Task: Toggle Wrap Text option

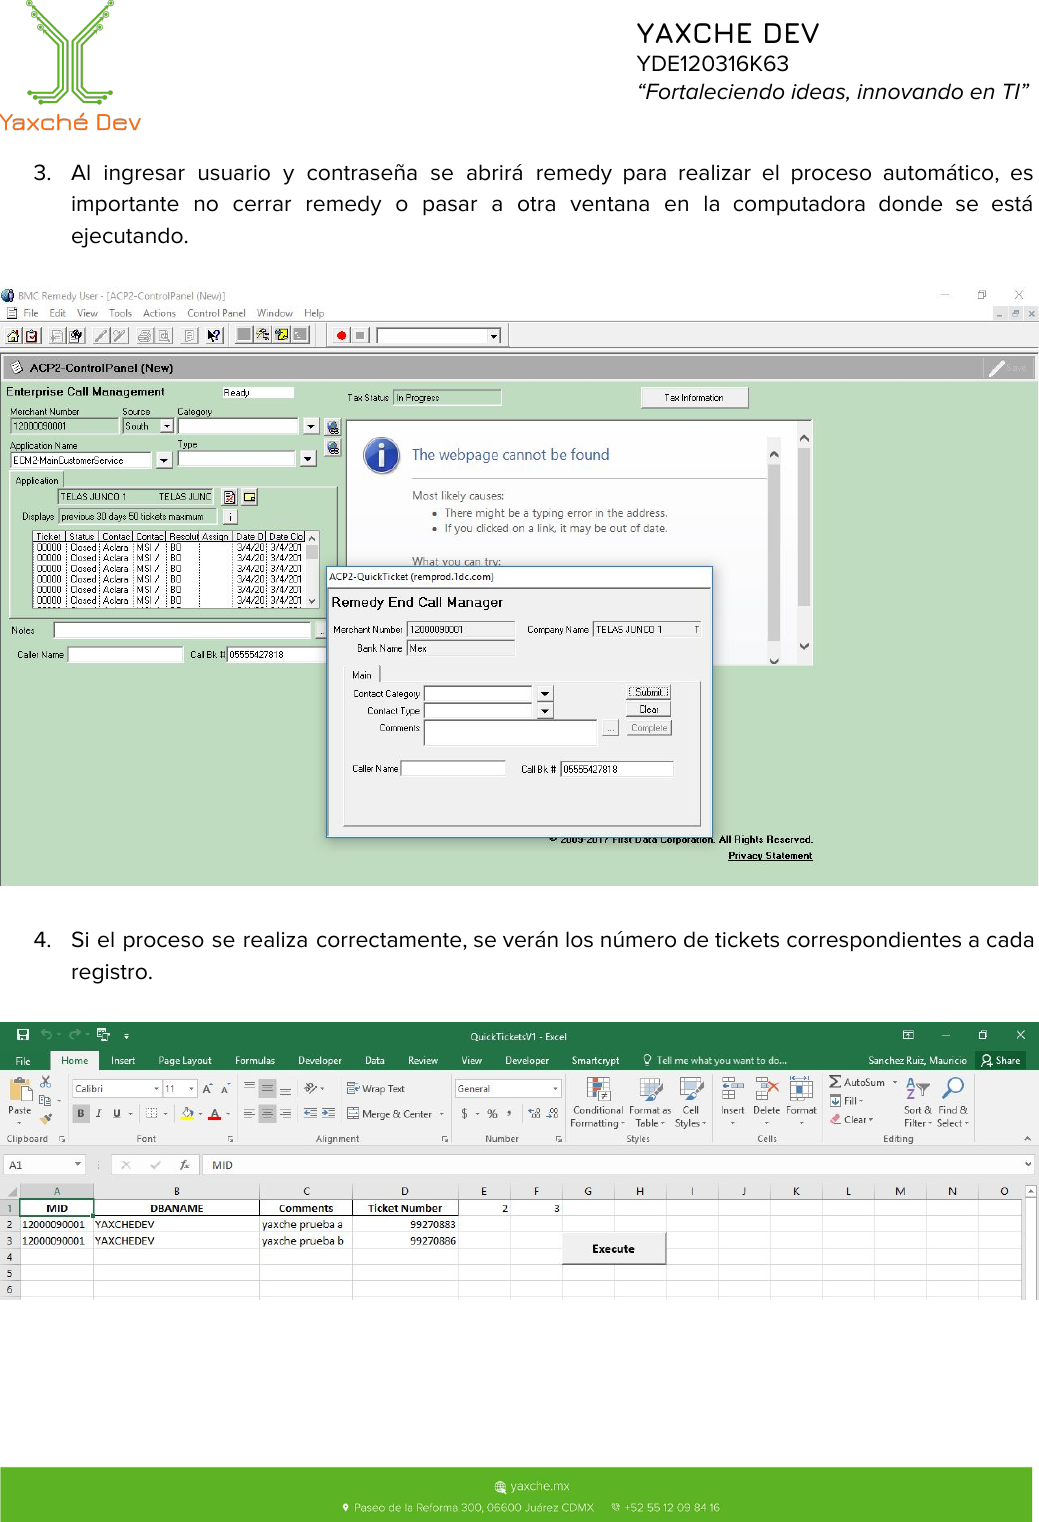Action: pyautogui.click(x=375, y=1088)
